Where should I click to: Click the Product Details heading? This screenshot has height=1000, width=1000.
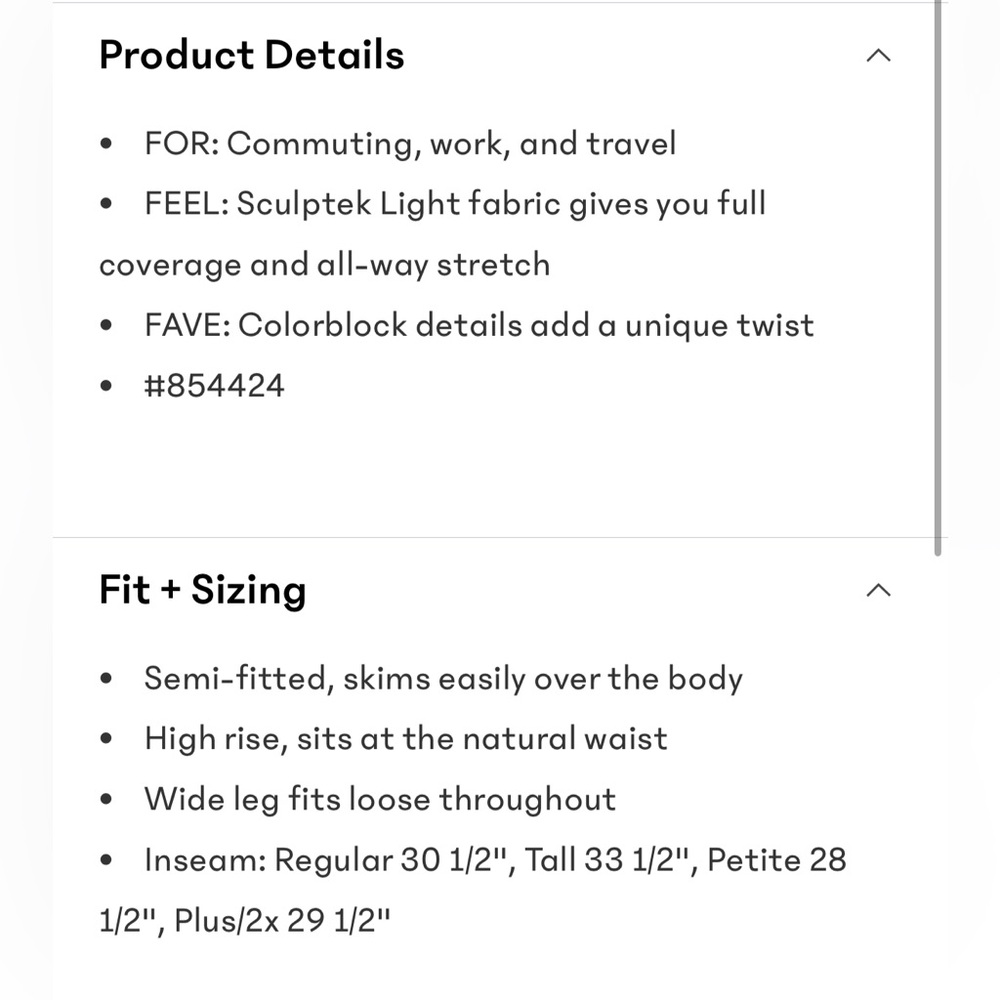[251, 55]
